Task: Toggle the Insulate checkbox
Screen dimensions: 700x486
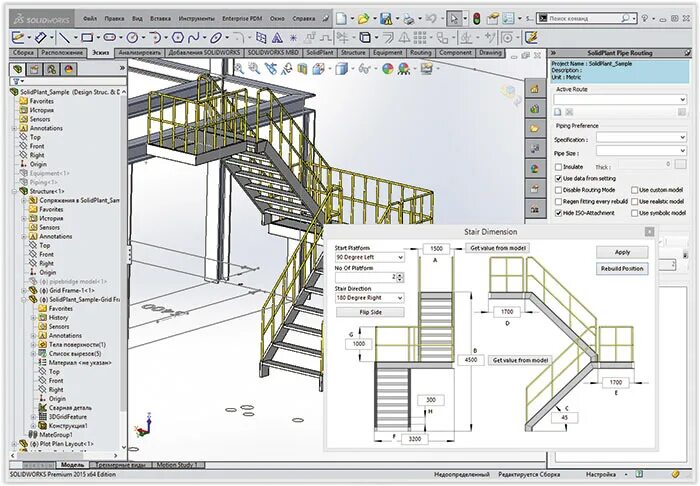Action: (x=558, y=167)
